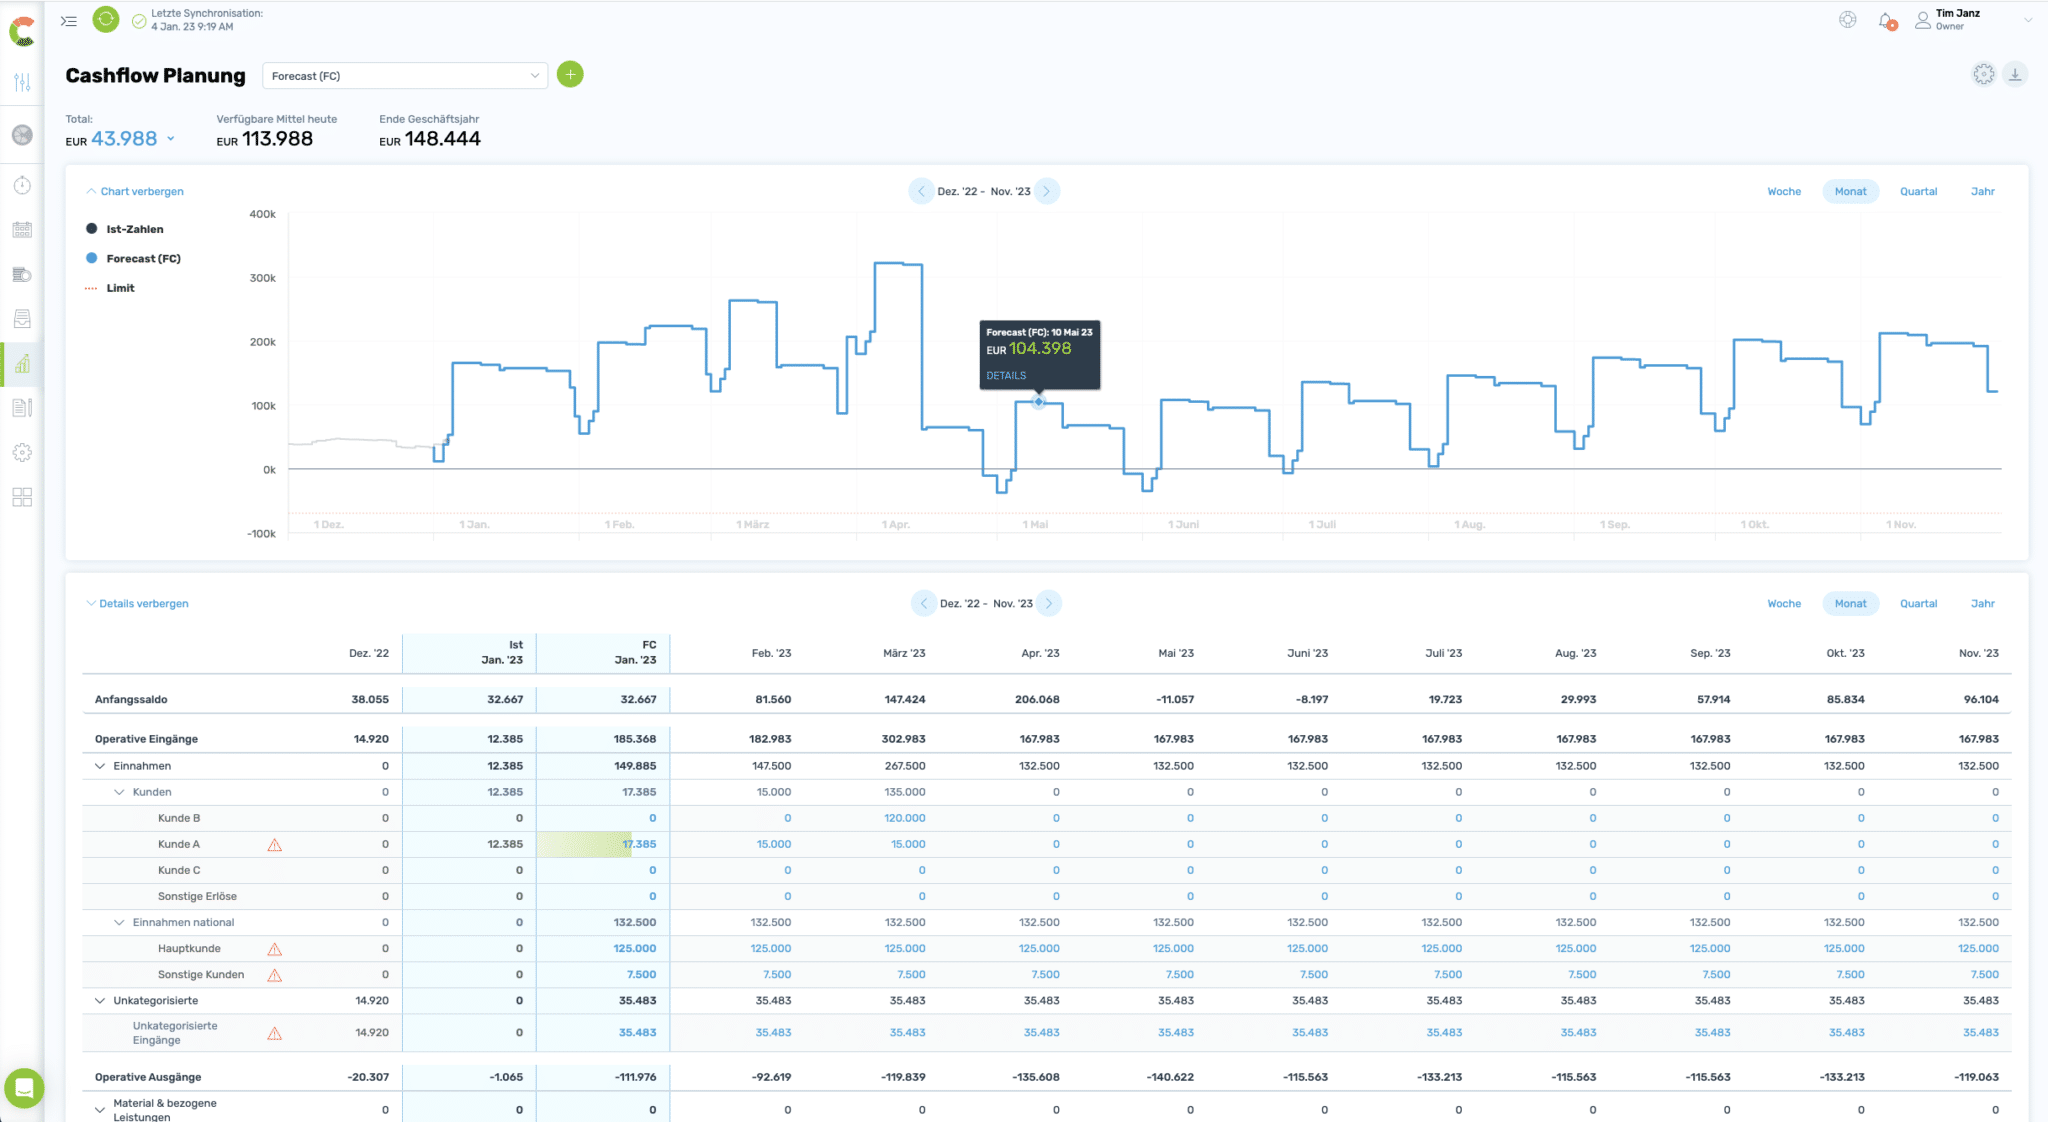Open the stopwatch icon in sidebar
The width and height of the screenshot is (2048, 1122).
(x=22, y=185)
